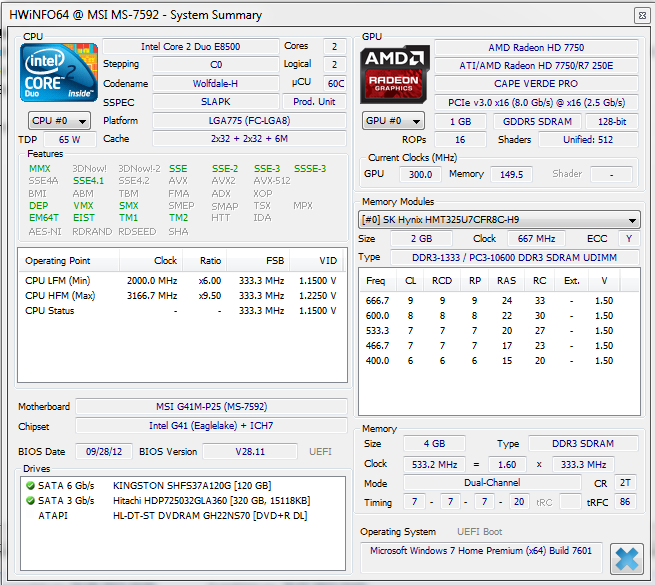The width and height of the screenshot is (655, 585).
Task: Select the Hitachi HDP725032GLA360 drive entry
Action: pyautogui.click(x=183, y=501)
